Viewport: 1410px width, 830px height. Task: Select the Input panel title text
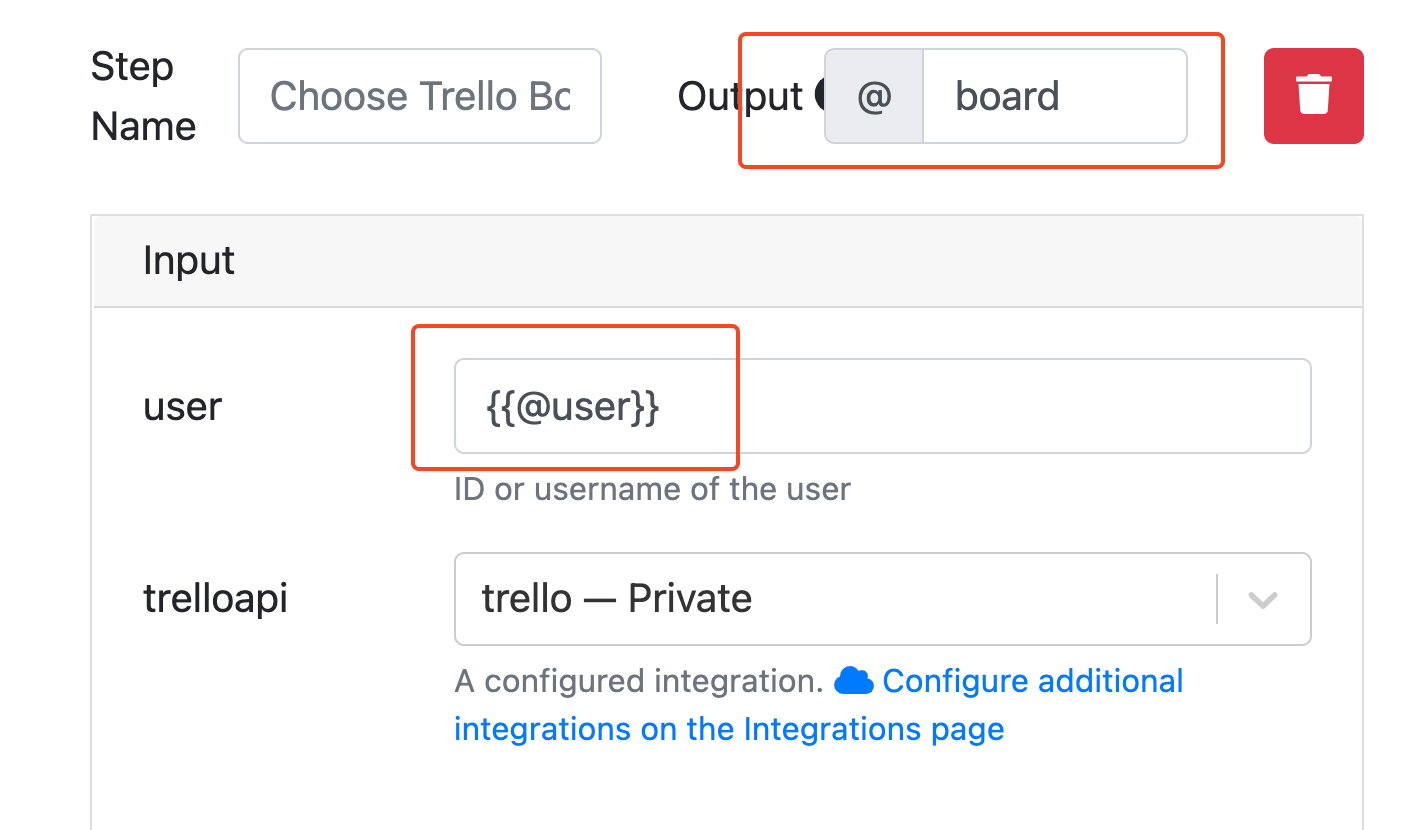189,260
